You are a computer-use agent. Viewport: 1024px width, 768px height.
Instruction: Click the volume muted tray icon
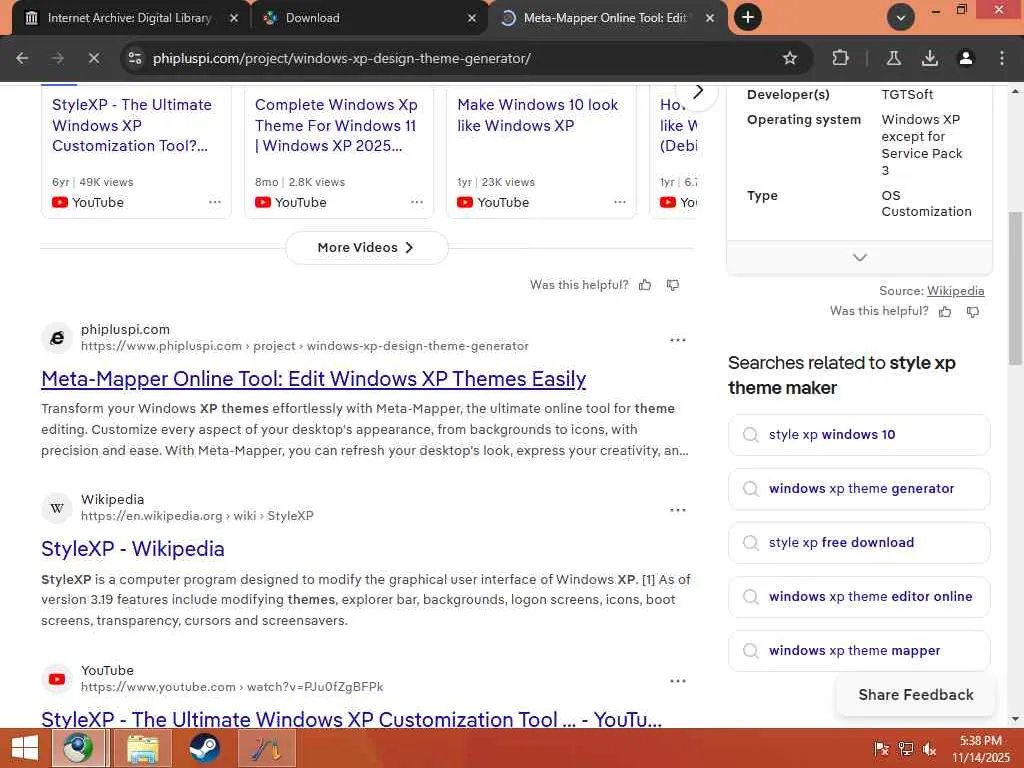click(x=929, y=749)
